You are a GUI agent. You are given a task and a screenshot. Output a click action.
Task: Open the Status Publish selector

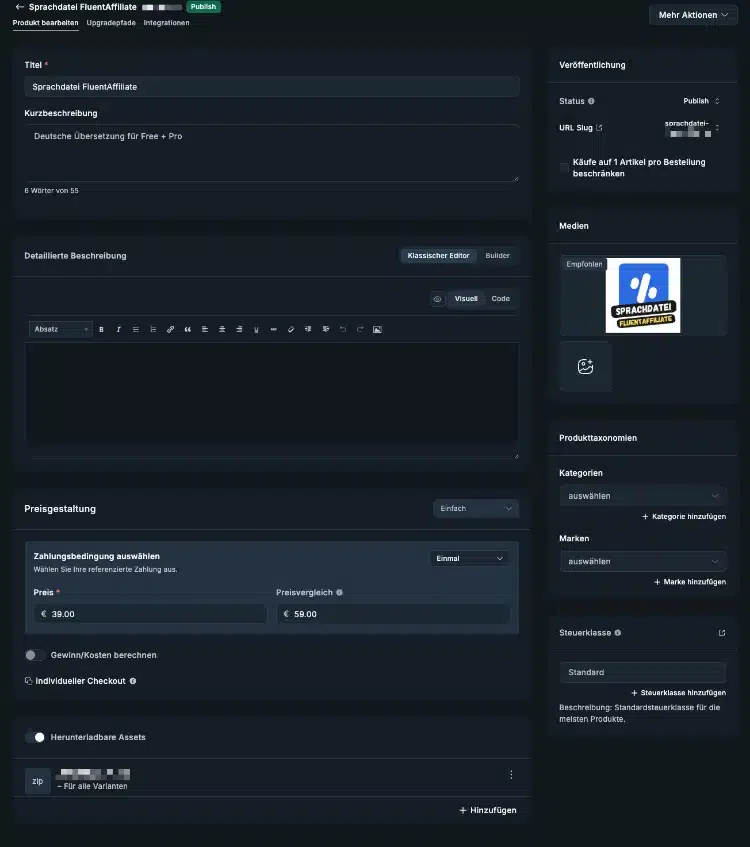point(701,101)
